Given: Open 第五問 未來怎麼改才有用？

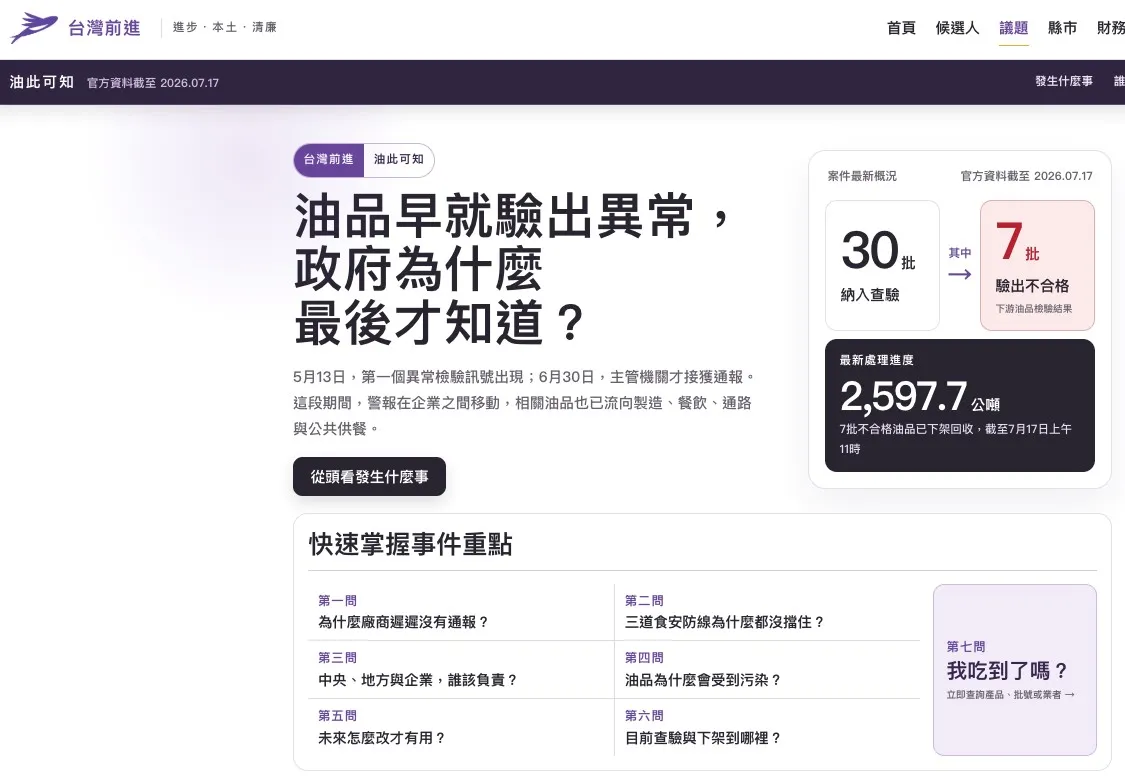Looking at the screenshot, I should [x=461, y=727].
